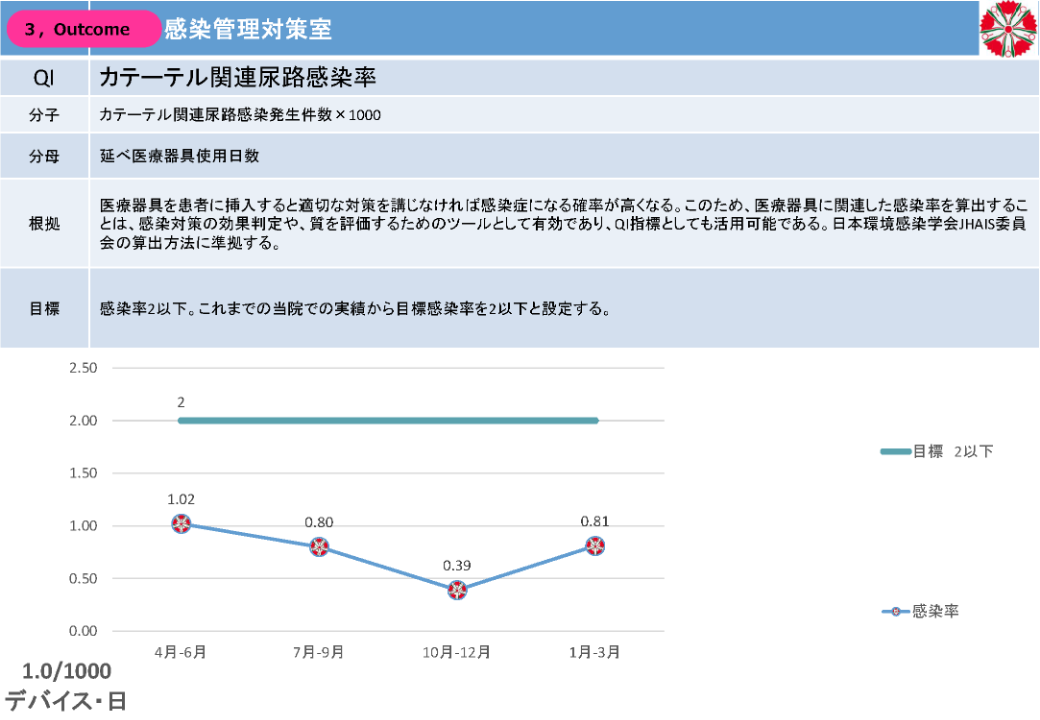
Task: Select the 10月-12月 x-axis label
Action: point(457,652)
